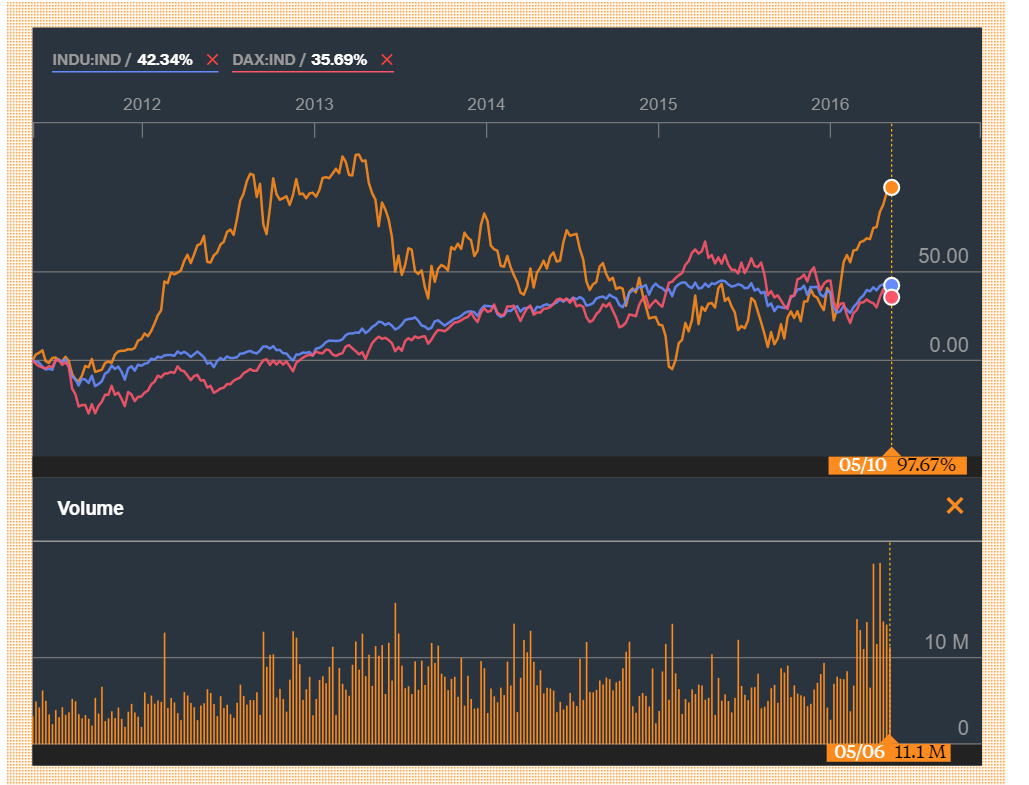Close the Volume panel with orange X
Screen dimensions: 1029x785
tap(954, 506)
